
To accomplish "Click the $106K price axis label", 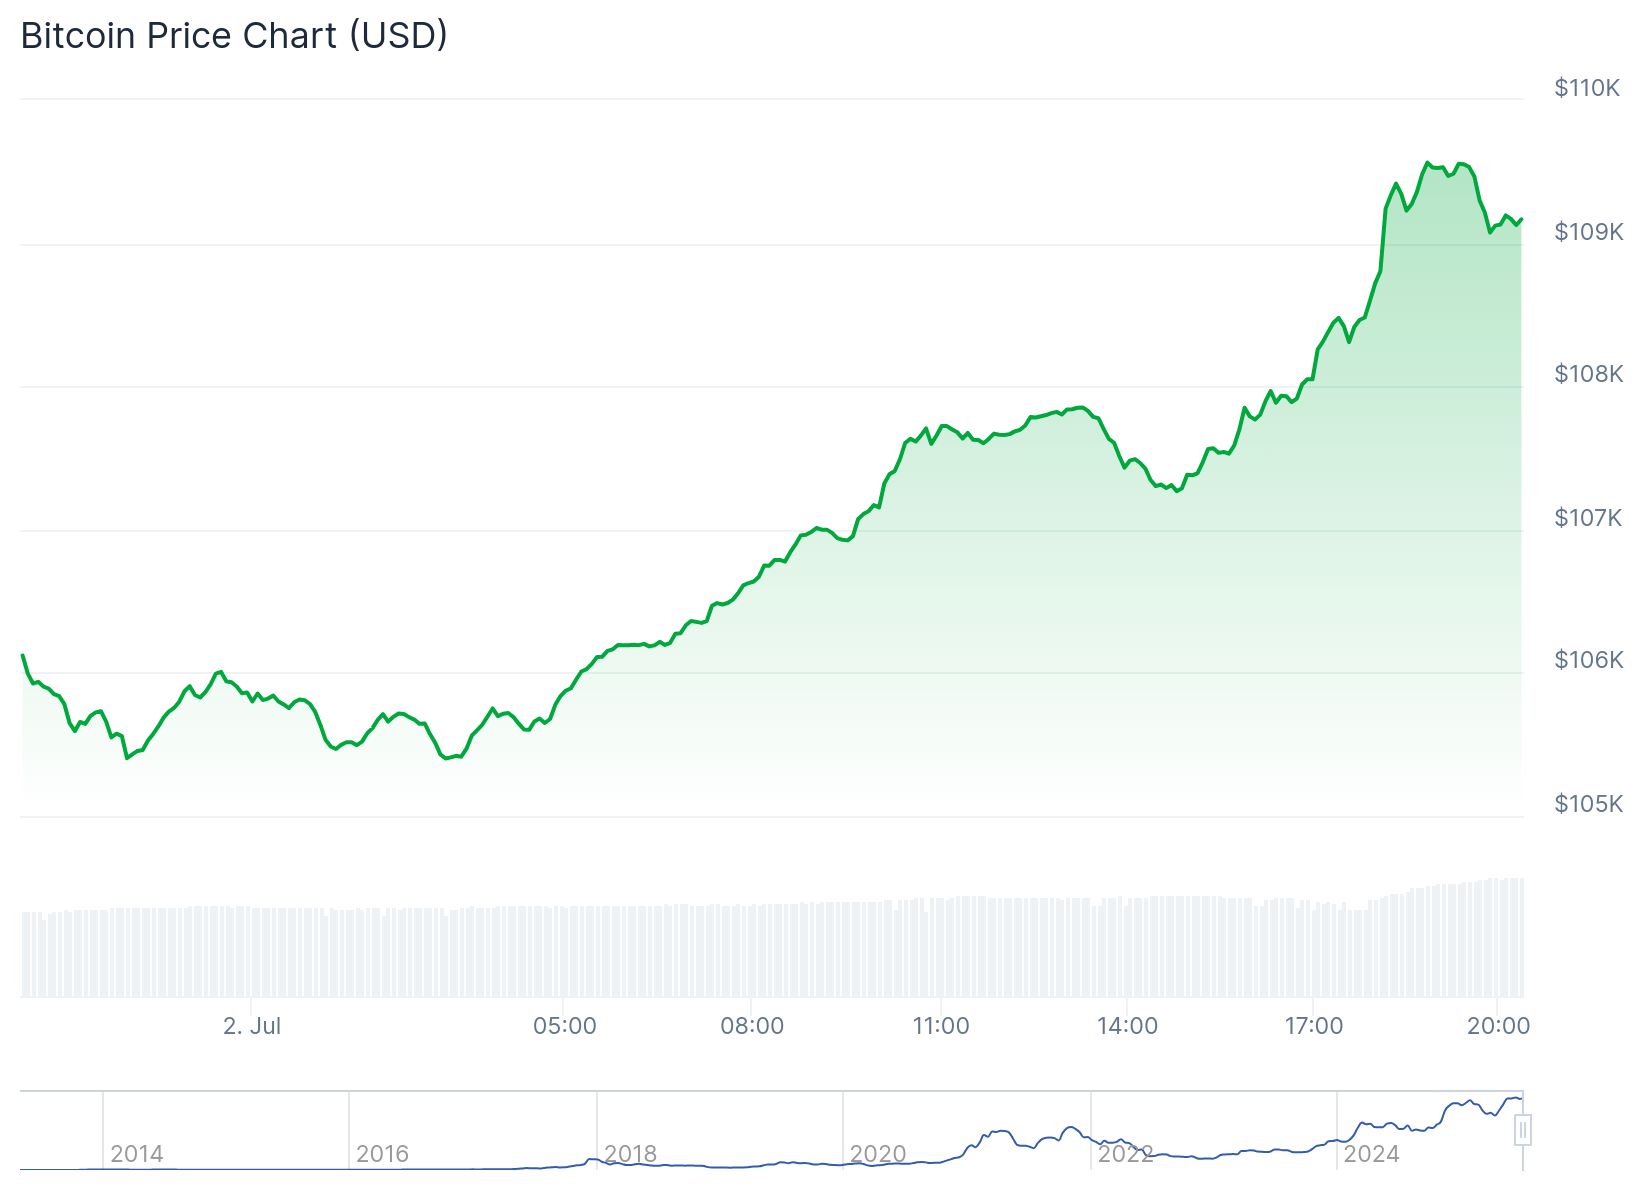I will point(1588,660).
